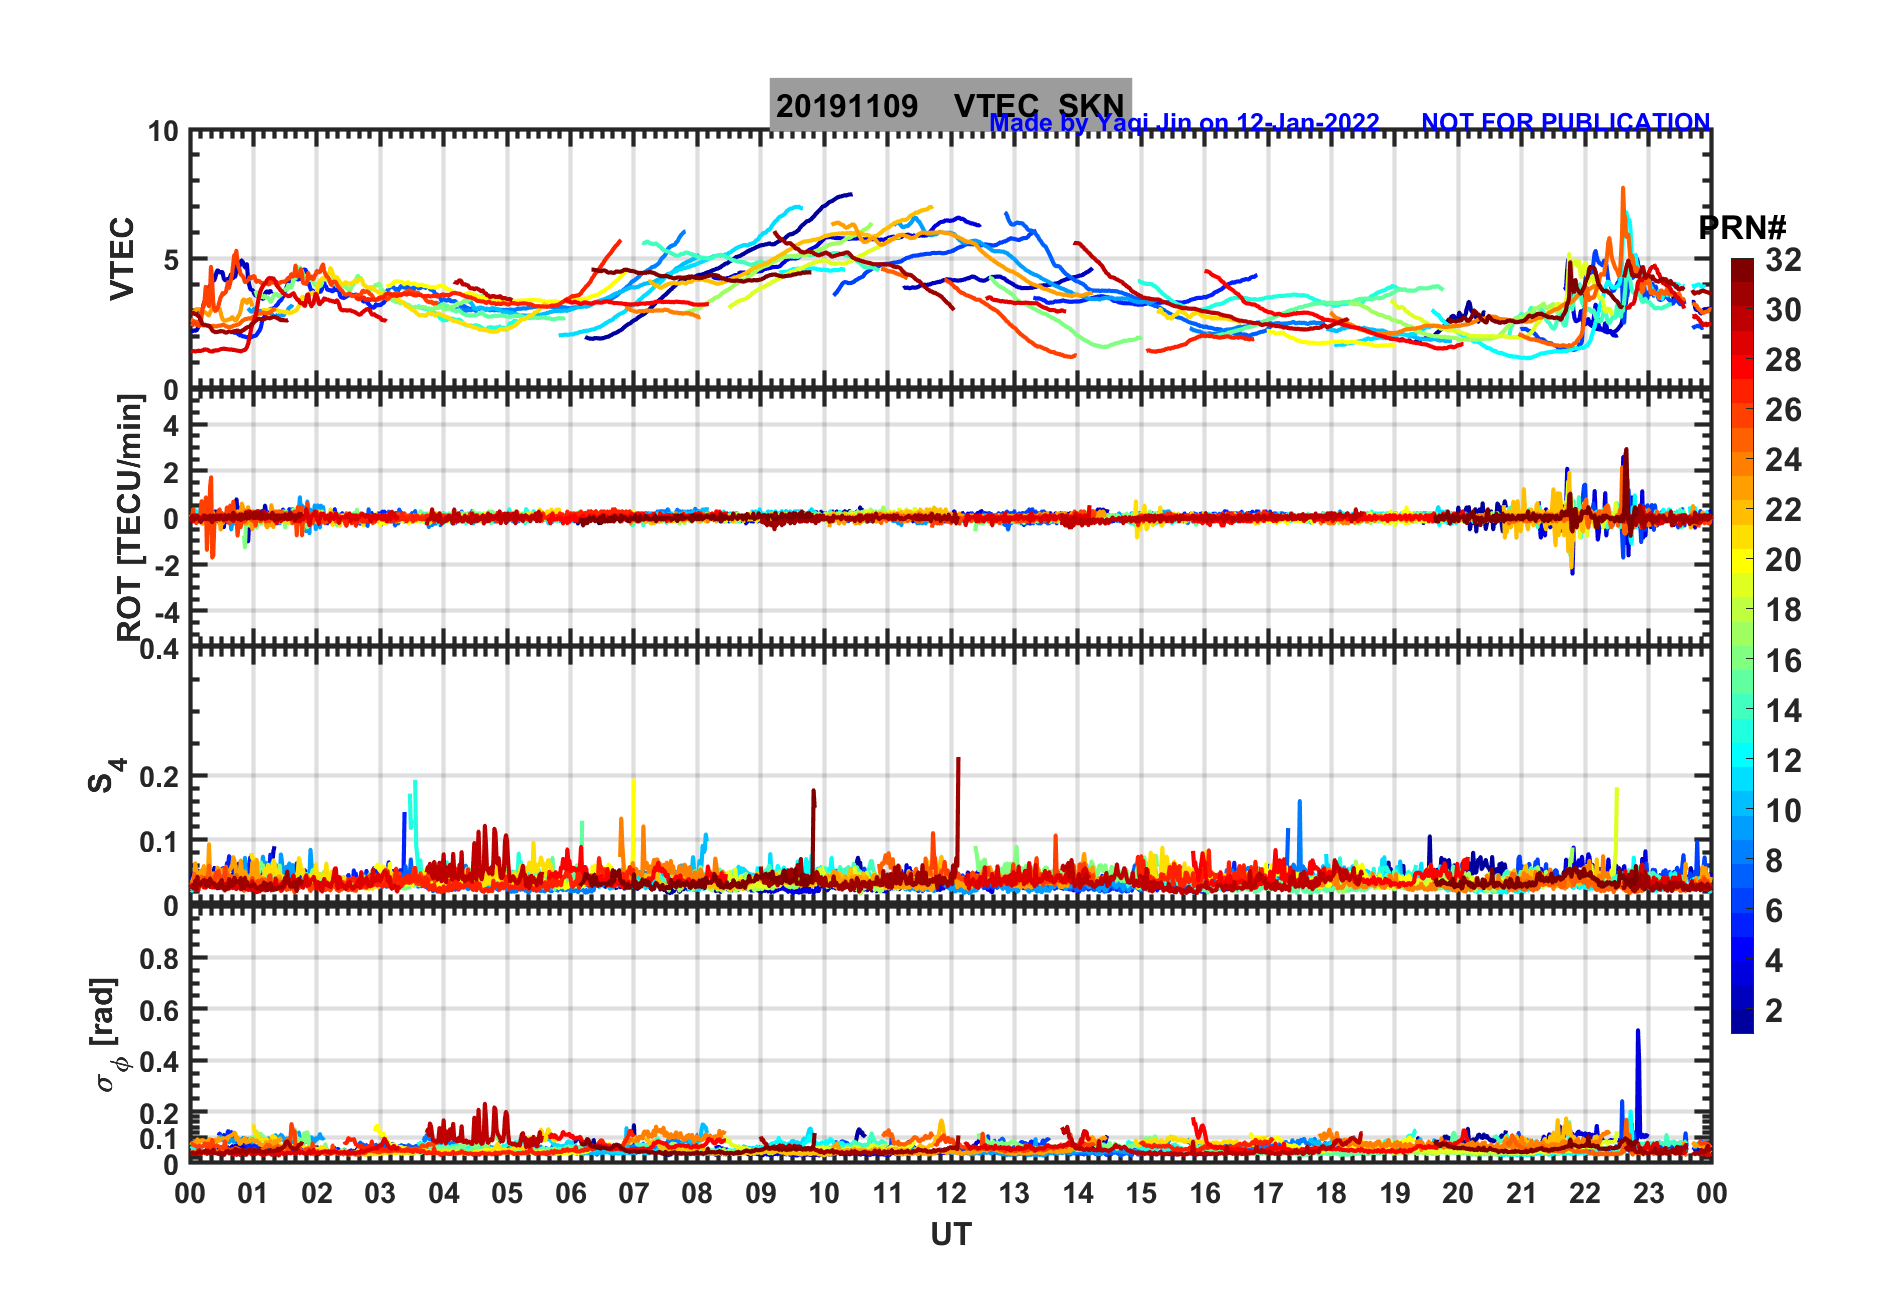Click the "NOT FOR PUBLICATION" blue text
Screen dimensions: 1902x1292
(x=1566, y=122)
